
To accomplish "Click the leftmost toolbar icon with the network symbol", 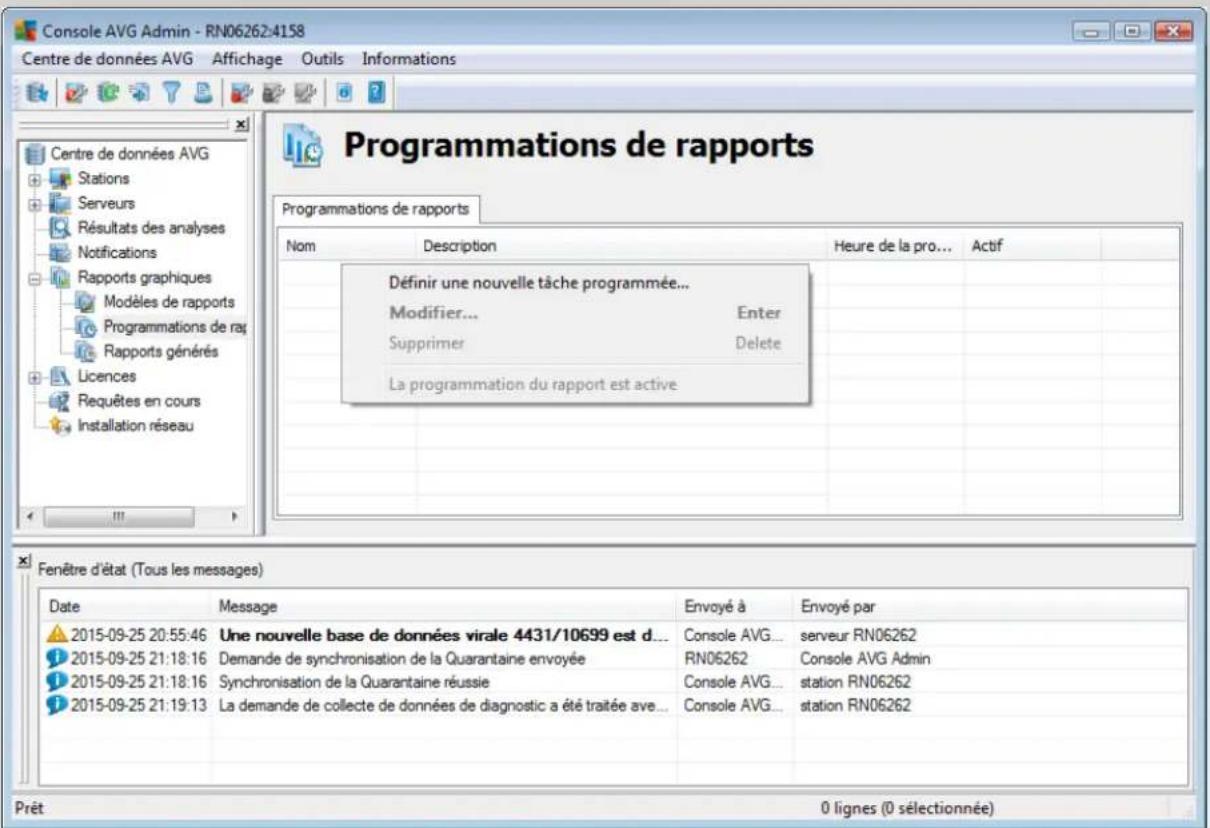I will pyautogui.click(x=39, y=94).
